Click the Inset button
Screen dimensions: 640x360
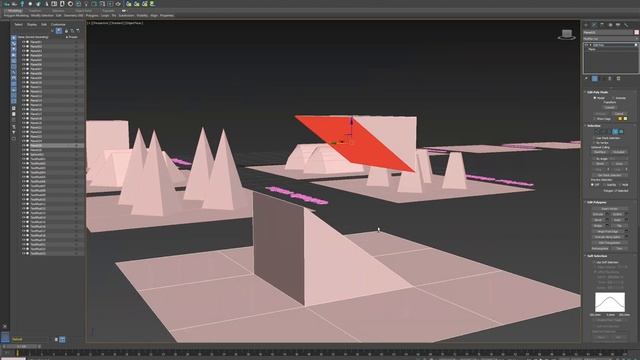617,220
